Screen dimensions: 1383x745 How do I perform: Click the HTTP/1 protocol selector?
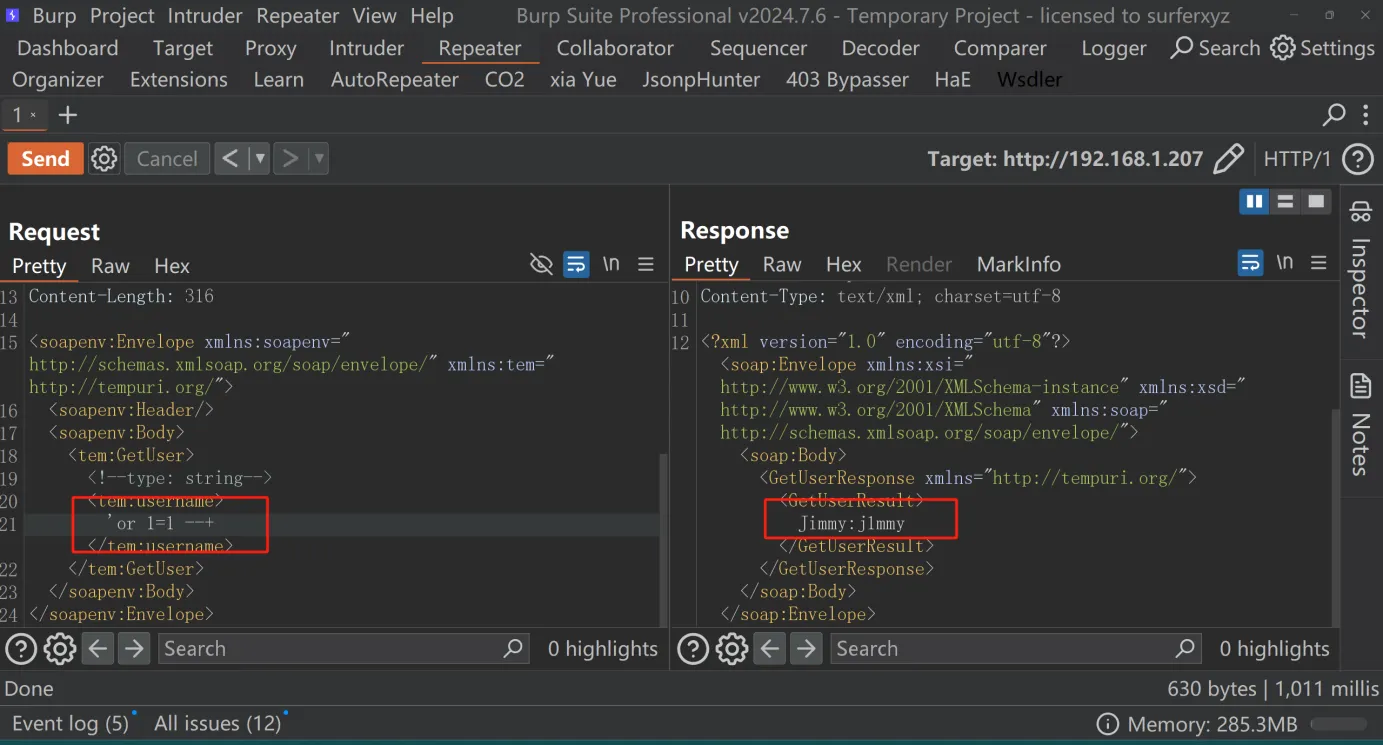[x=1297, y=159]
